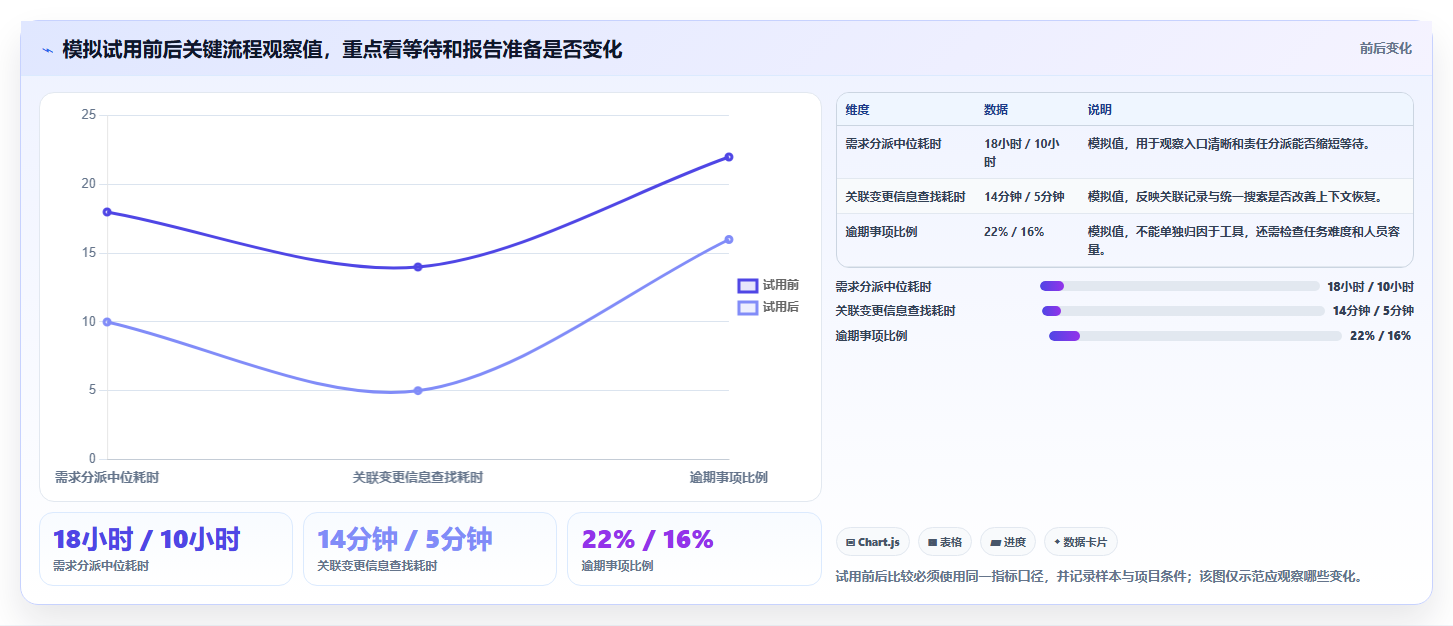Screen dimensions: 1453x626
Task: Click the footnote starting 试用前后比较必须使用同一指标口径
Action: point(1099,577)
